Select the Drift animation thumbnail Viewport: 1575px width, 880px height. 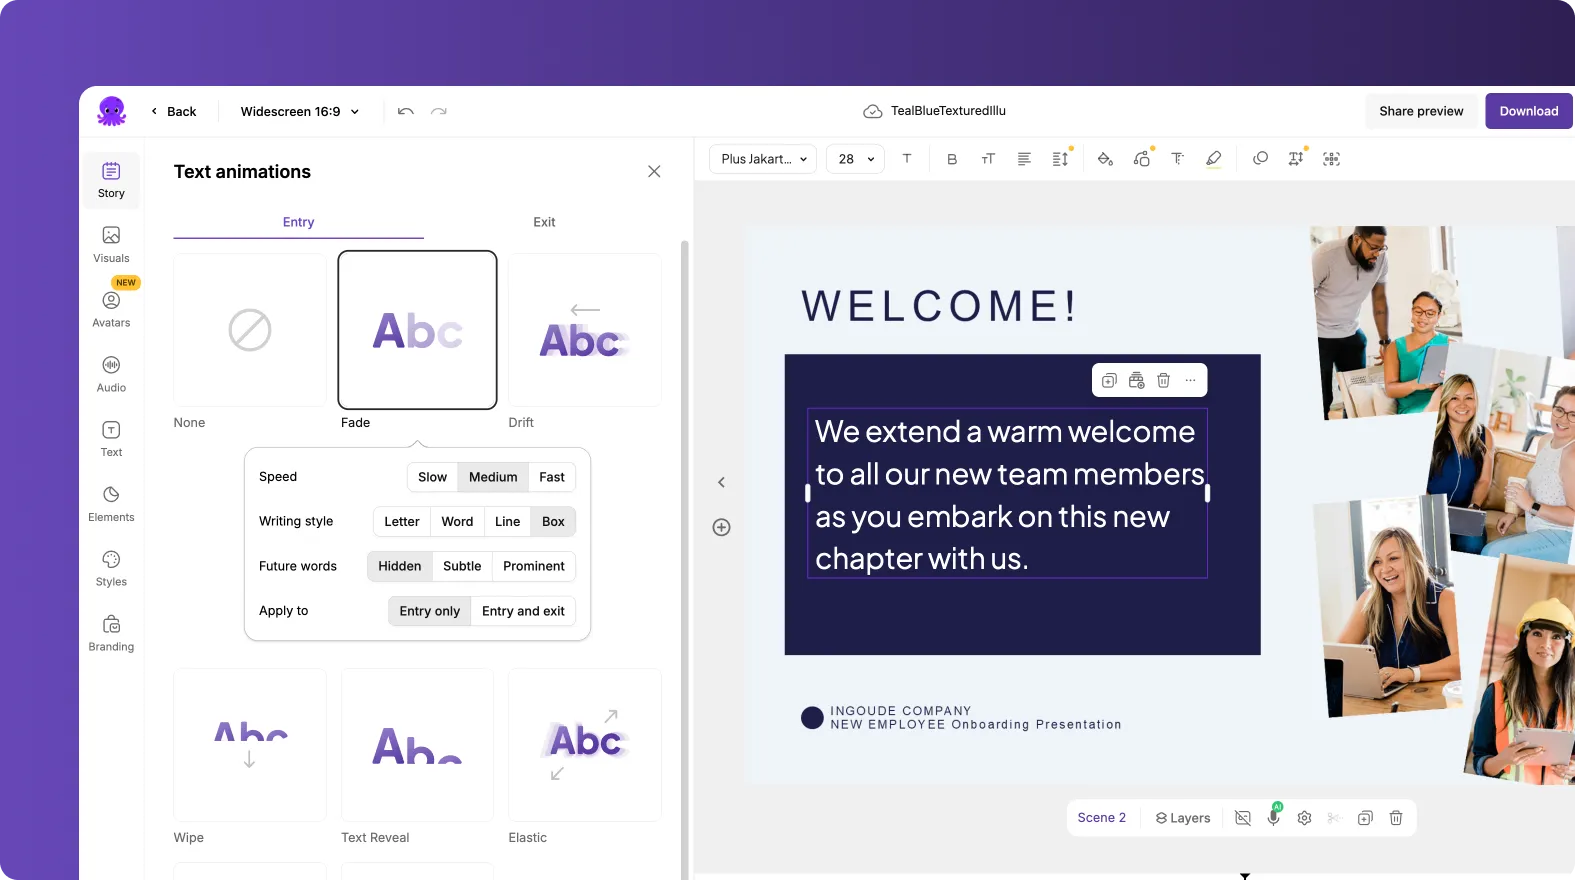click(x=585, y=330)
